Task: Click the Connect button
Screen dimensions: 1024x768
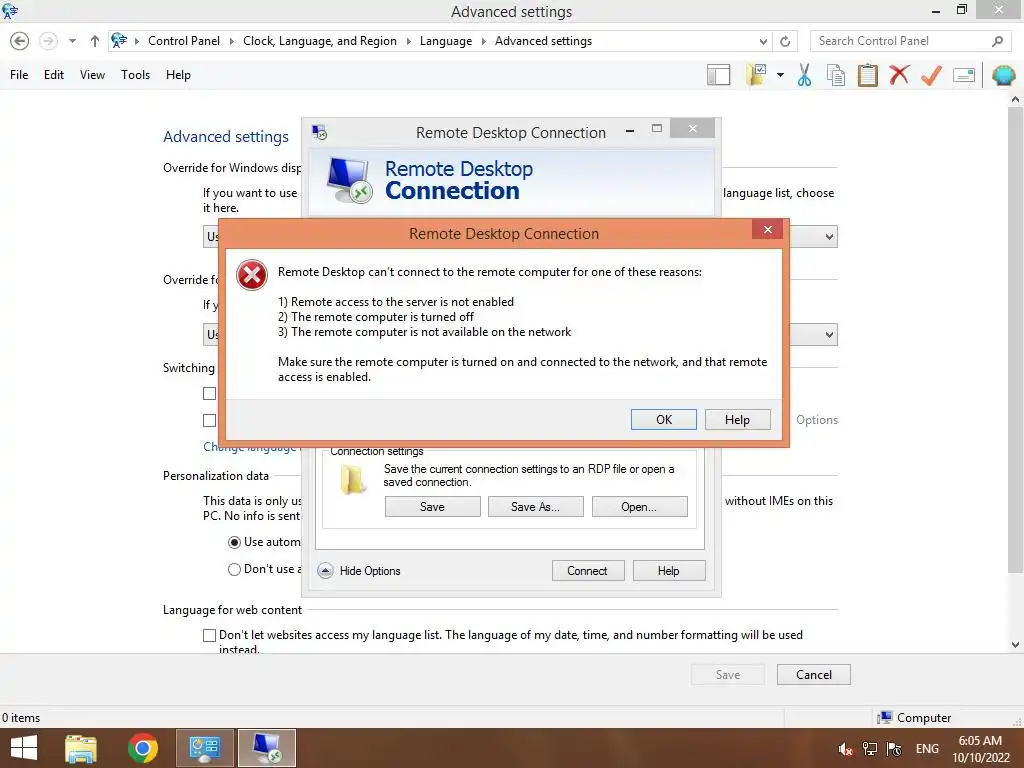Action: click(587, 571)
